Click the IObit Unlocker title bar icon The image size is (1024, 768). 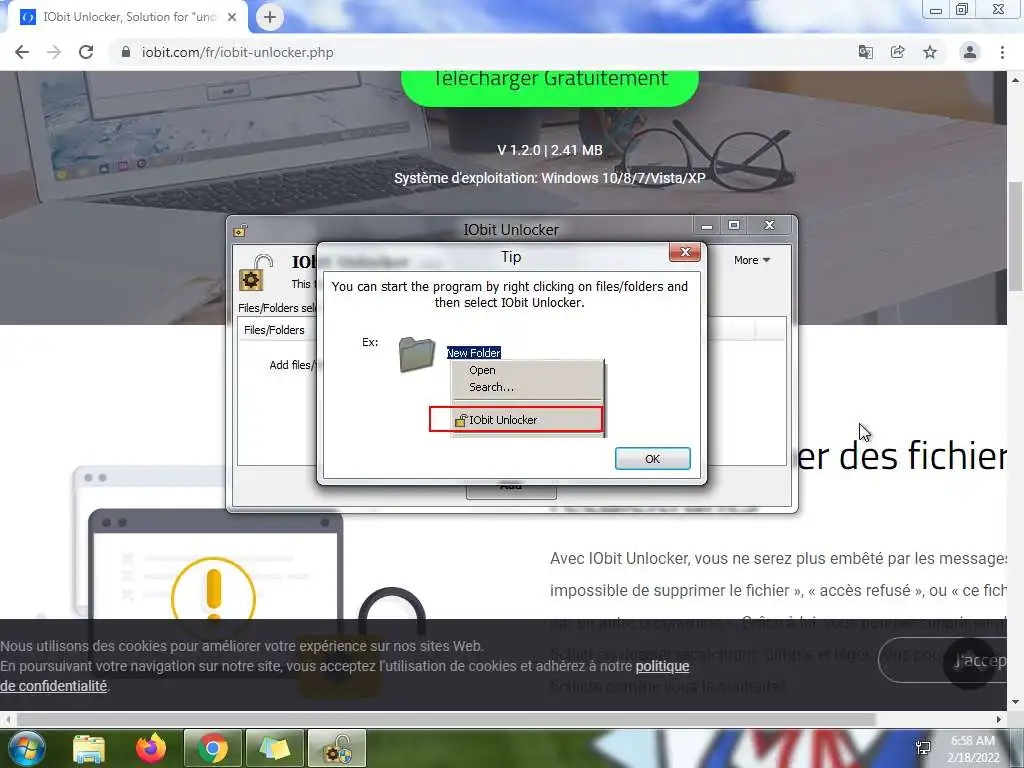click(x=240, y=230)
